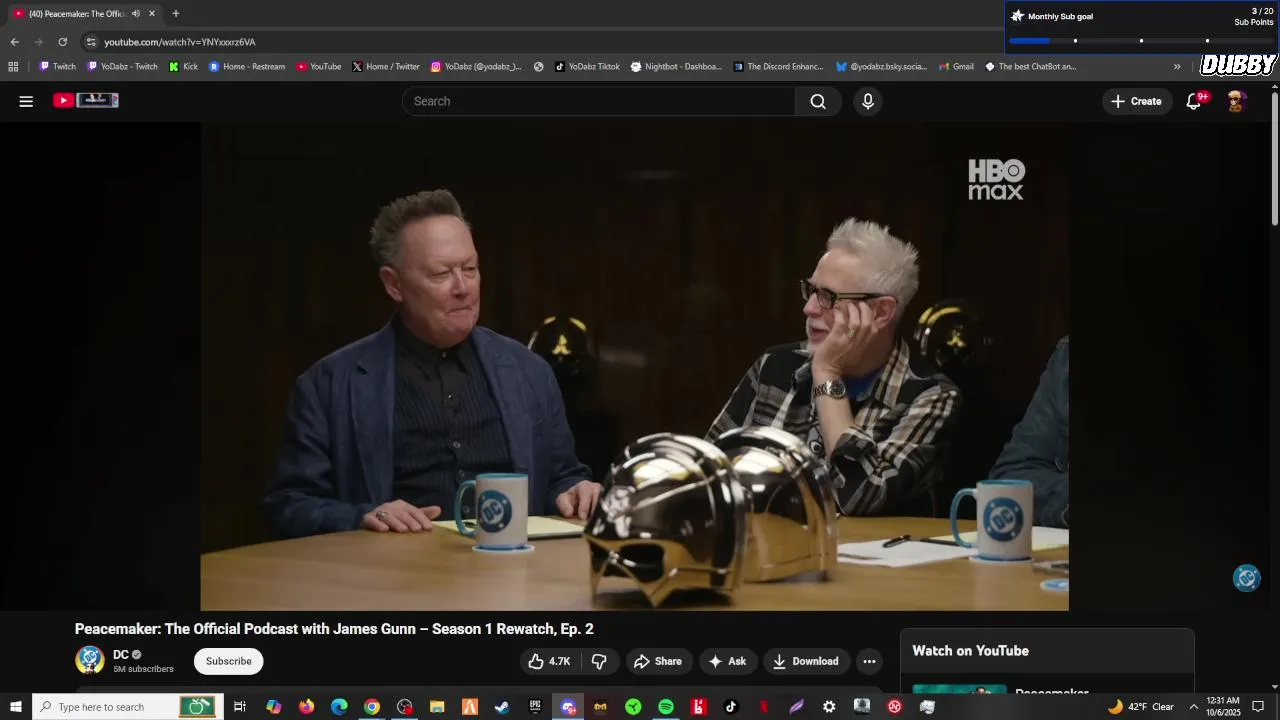
Task: Reload the current page
Action: point(62,42)
